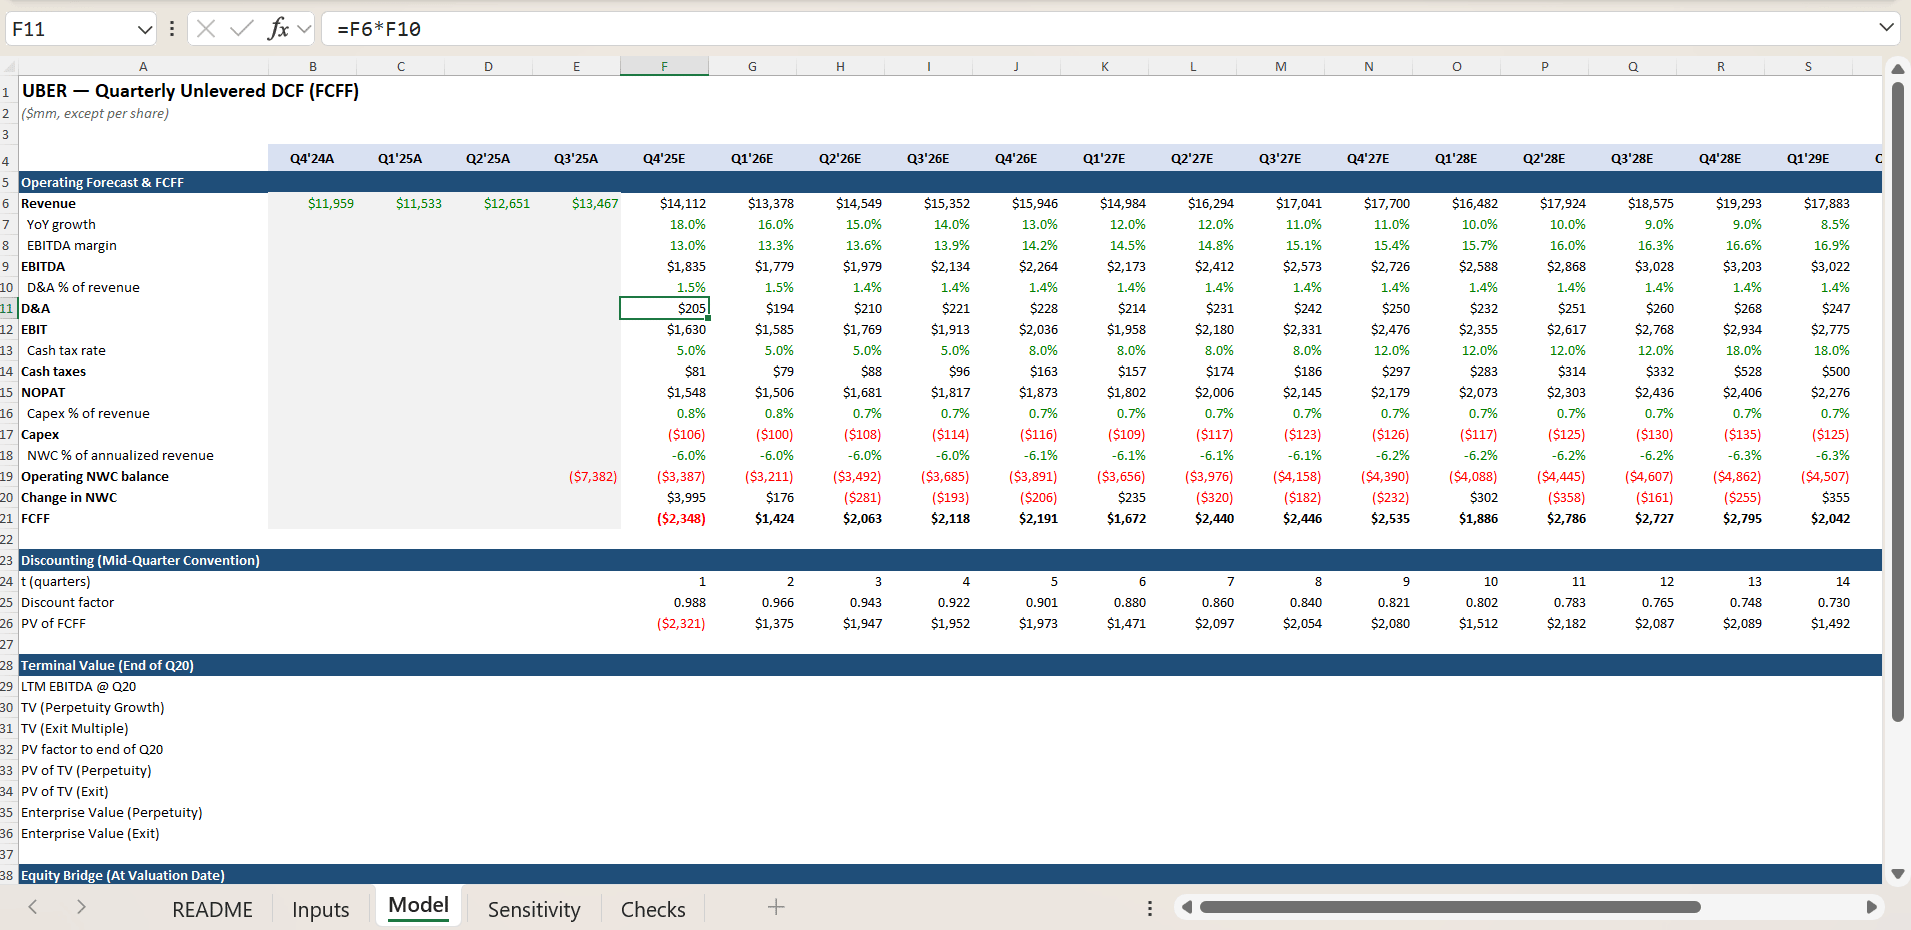Click the previous sheet navigation arrow
Viewport: 1911px width, 930px height.
33,907
